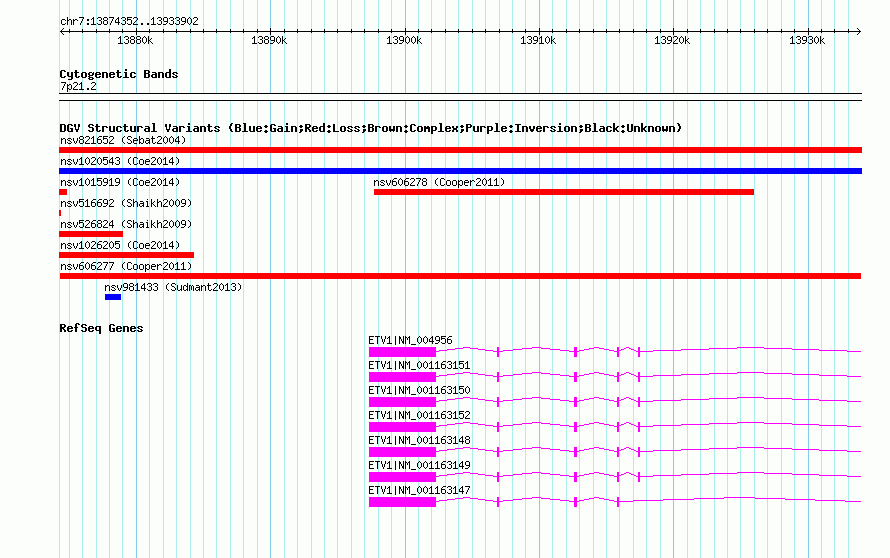Click the ETV1|NM_001163149 transcript label
This screenshot has height=558, width=890.
(419, 465)
